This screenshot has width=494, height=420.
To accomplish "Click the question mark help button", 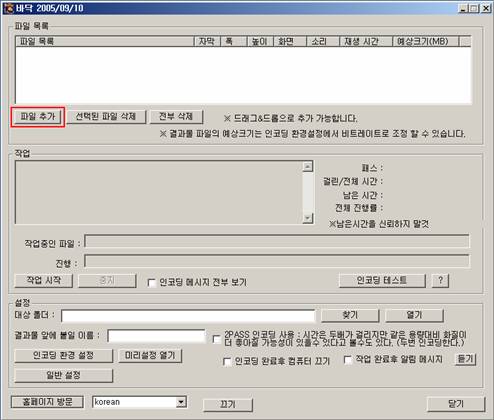I will click(440, 280).
